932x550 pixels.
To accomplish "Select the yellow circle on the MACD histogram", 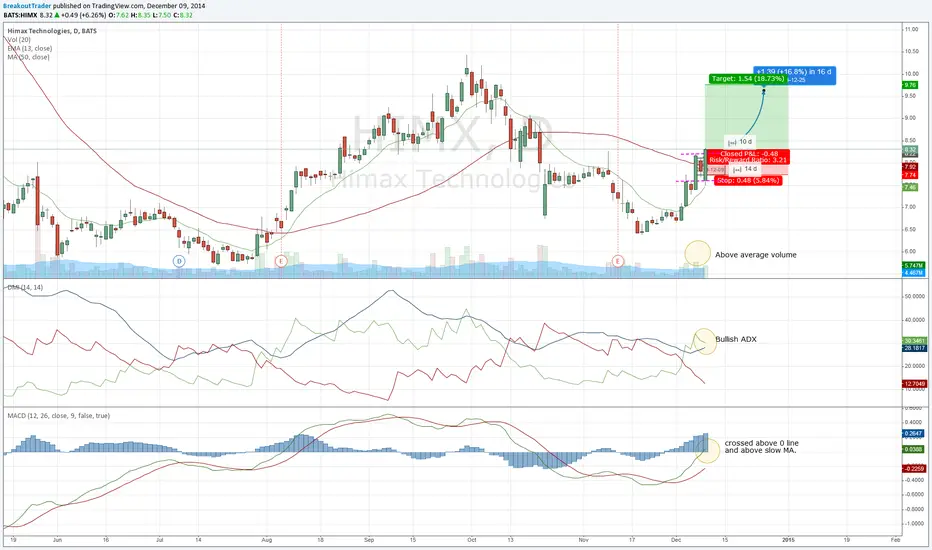I will (707, 450).
